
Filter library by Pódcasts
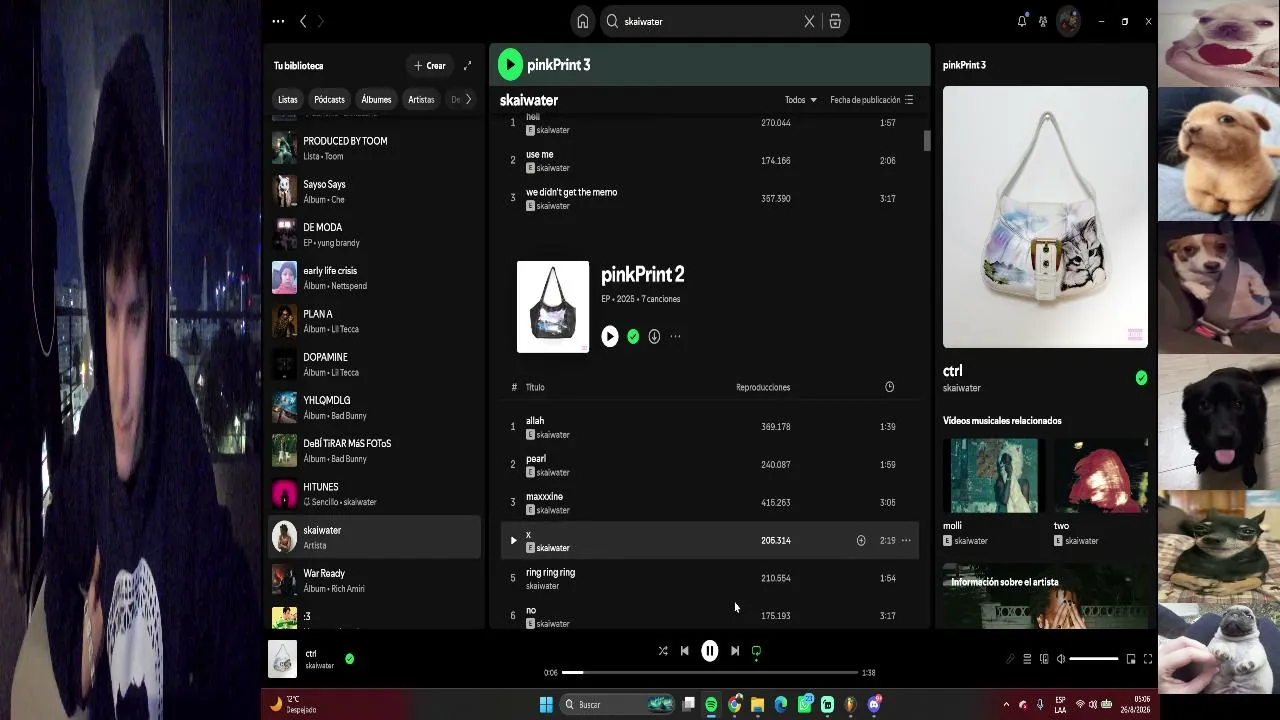329,100
